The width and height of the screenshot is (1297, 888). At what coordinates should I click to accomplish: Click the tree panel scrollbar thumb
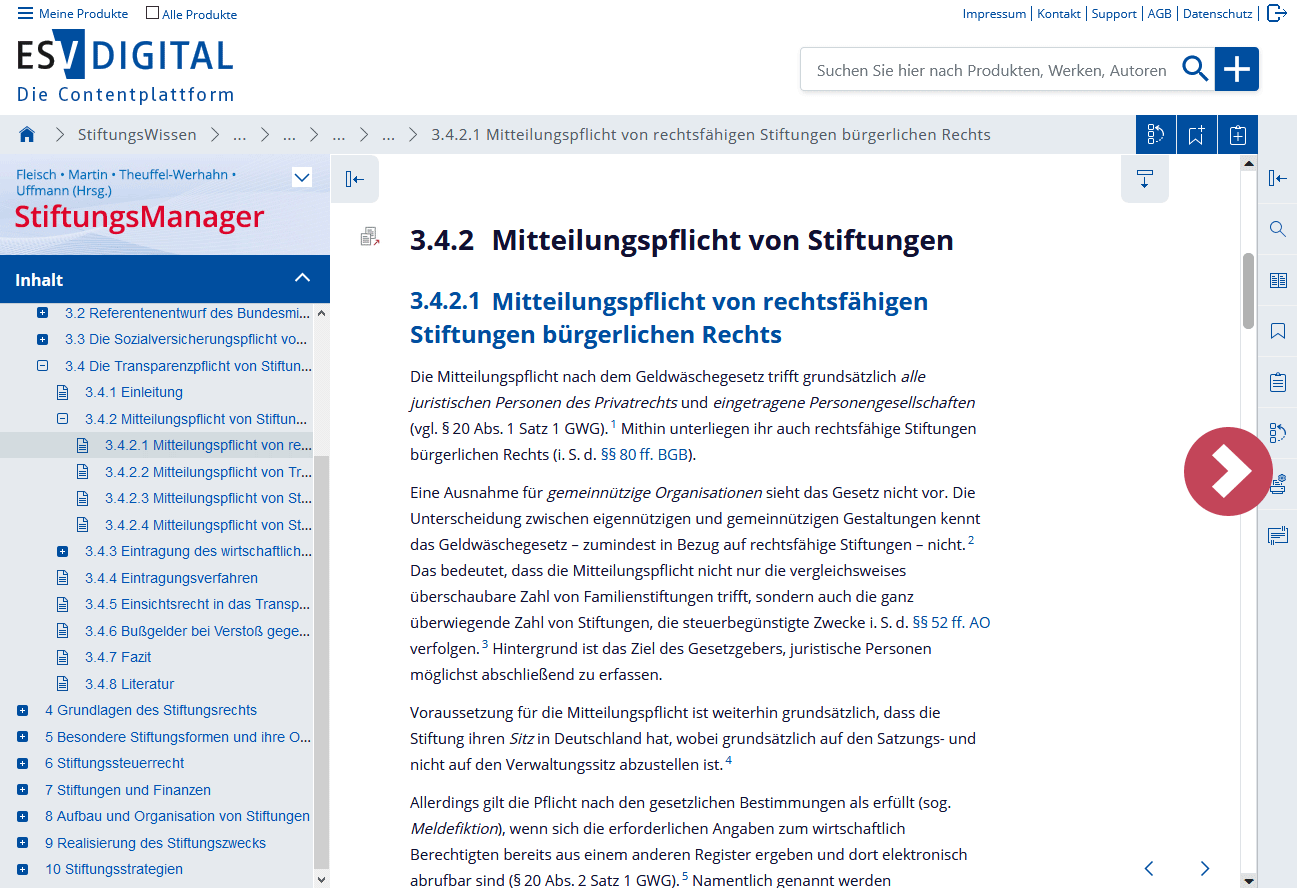pyautogui.click(x=321, y=660)
